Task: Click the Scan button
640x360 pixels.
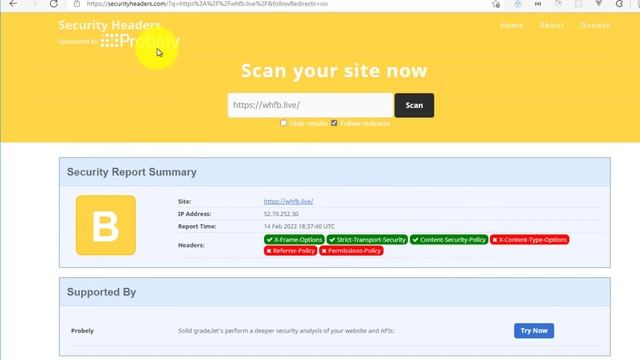Action: click(x=414, y=105)
